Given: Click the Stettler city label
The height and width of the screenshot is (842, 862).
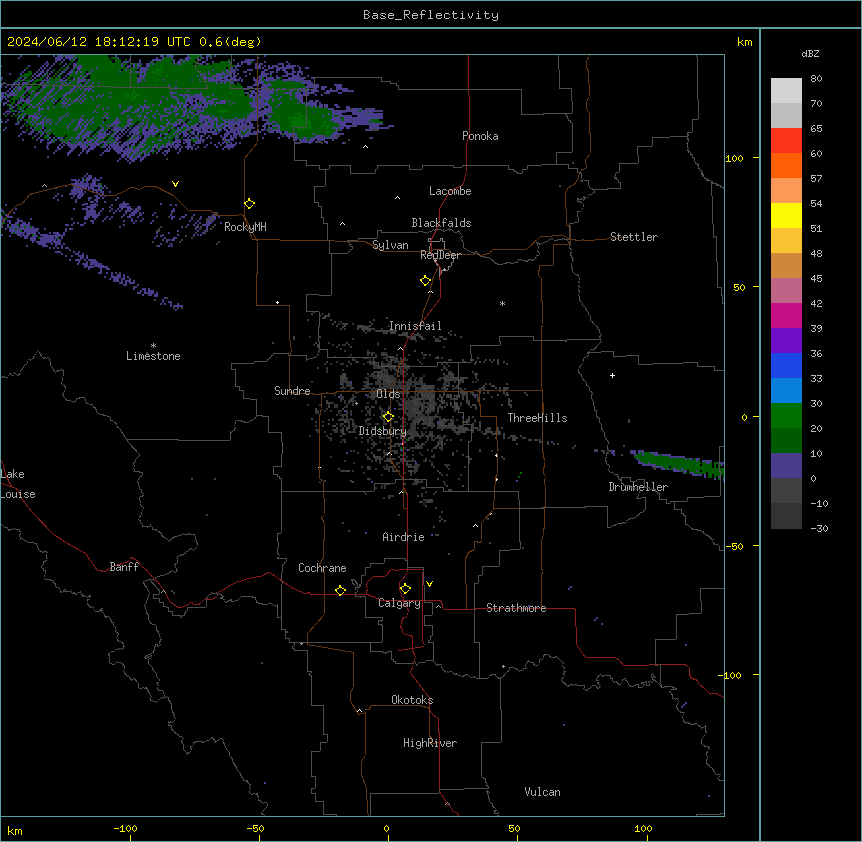Looking at the screenshot, I should pyautogui.click(x=634, y=237).
